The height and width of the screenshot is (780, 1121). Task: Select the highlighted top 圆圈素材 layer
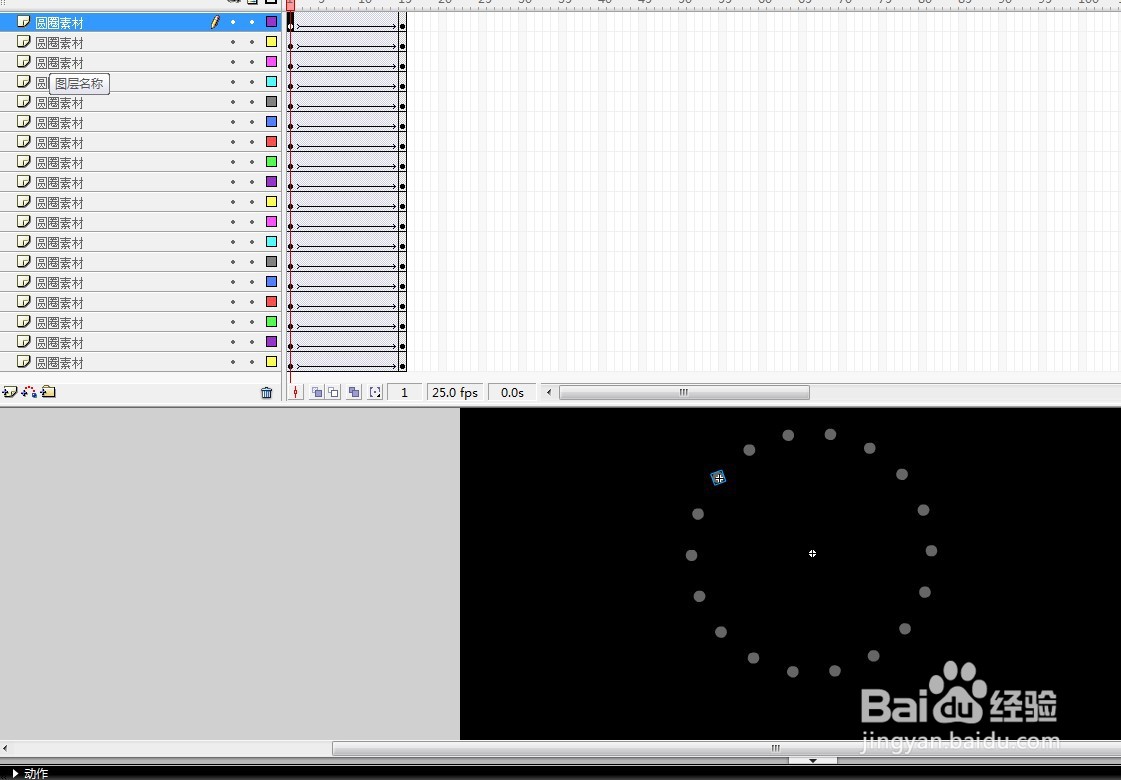(142, 22)
